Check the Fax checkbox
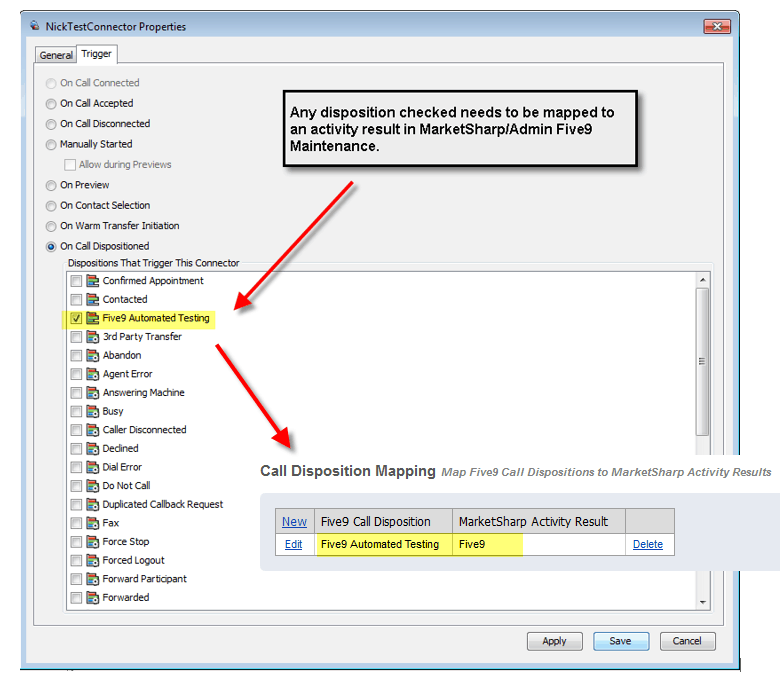The width and height of the screenshot is (780, 677). (76, 523)
